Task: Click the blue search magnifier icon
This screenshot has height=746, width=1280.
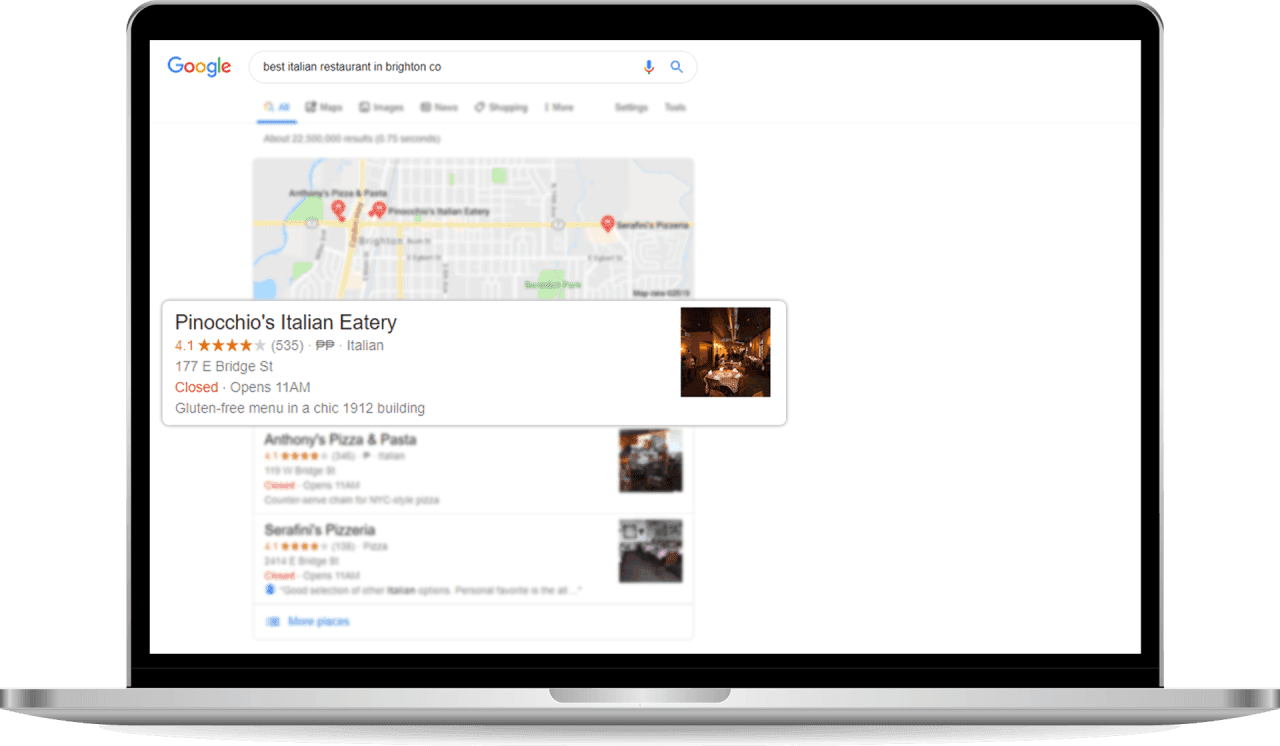Action: 677,67
